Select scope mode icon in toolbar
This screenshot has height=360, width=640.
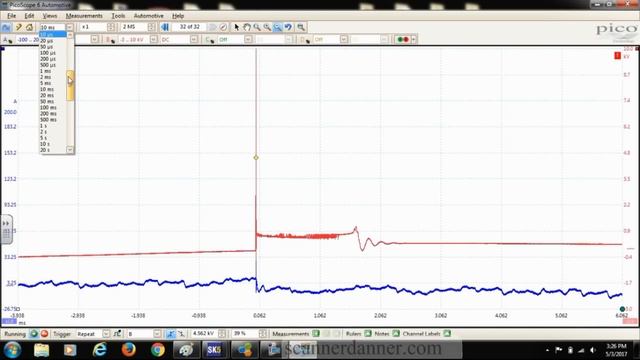[x=6, y=27]
